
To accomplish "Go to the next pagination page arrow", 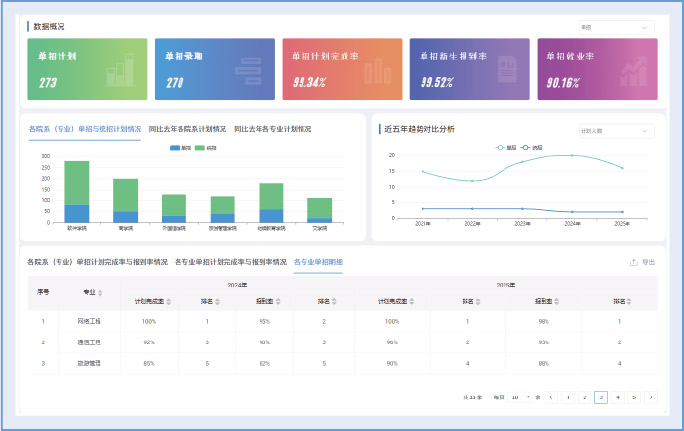I will coord(651,397).
